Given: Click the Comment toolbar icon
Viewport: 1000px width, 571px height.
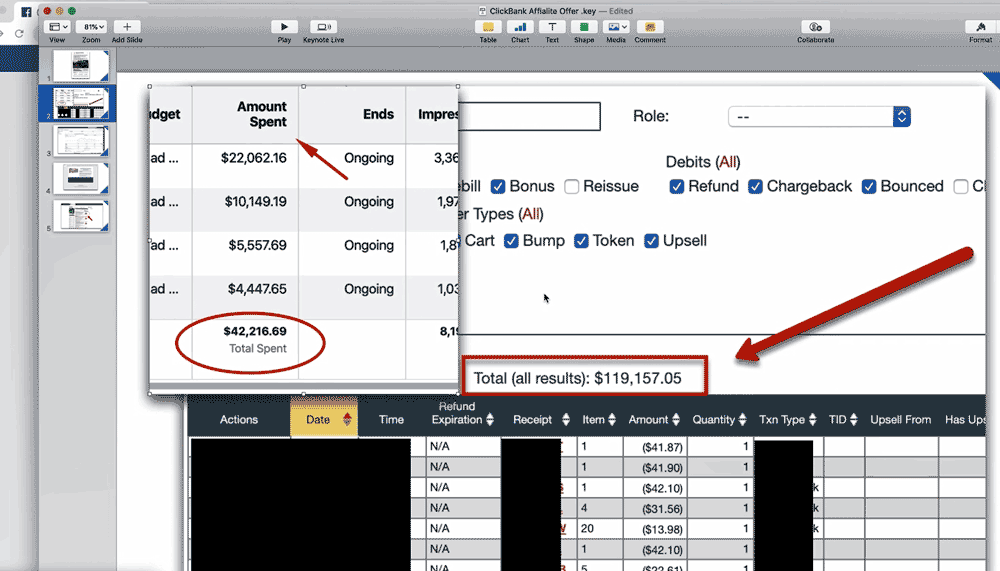Looking at the screenshot, I should coord(649,27).
